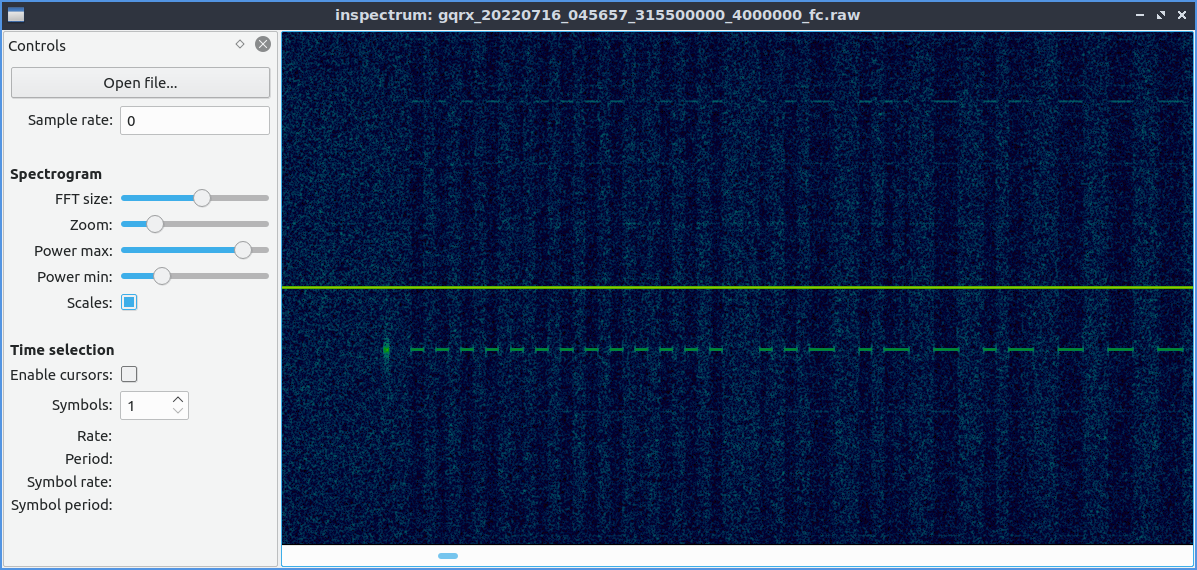Click the bright green center frequency line
This screenshot has width=1197, height=570.
pos(737,288)
